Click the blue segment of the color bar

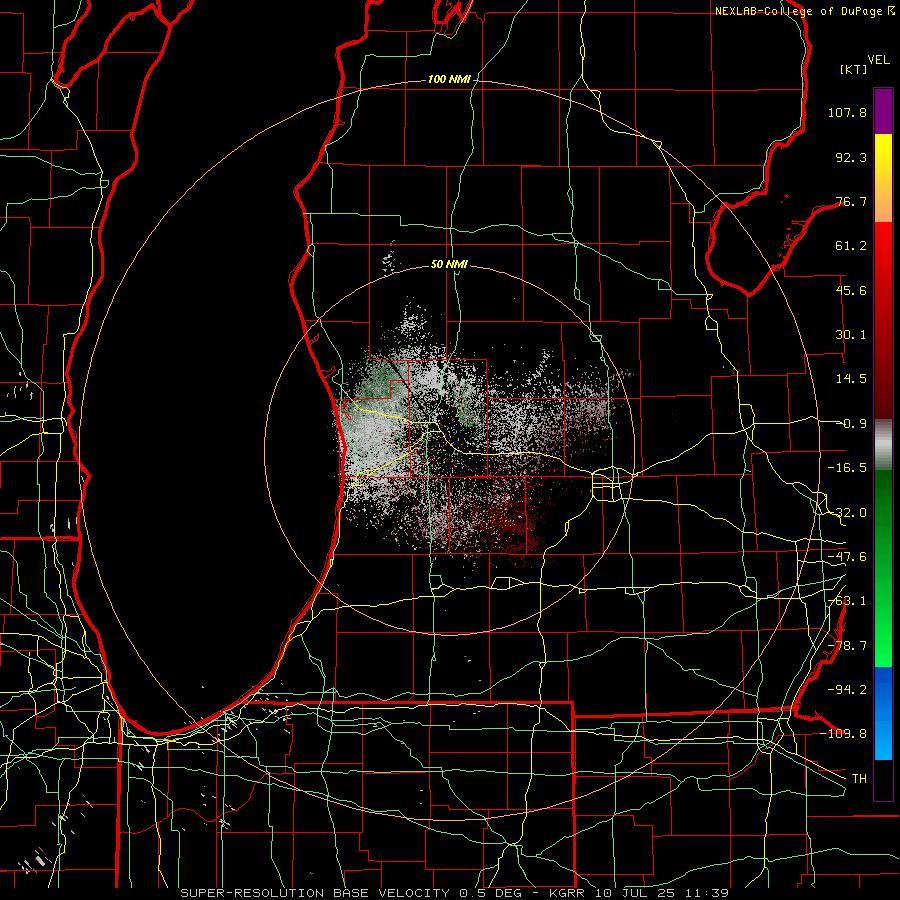coord(883,713)
